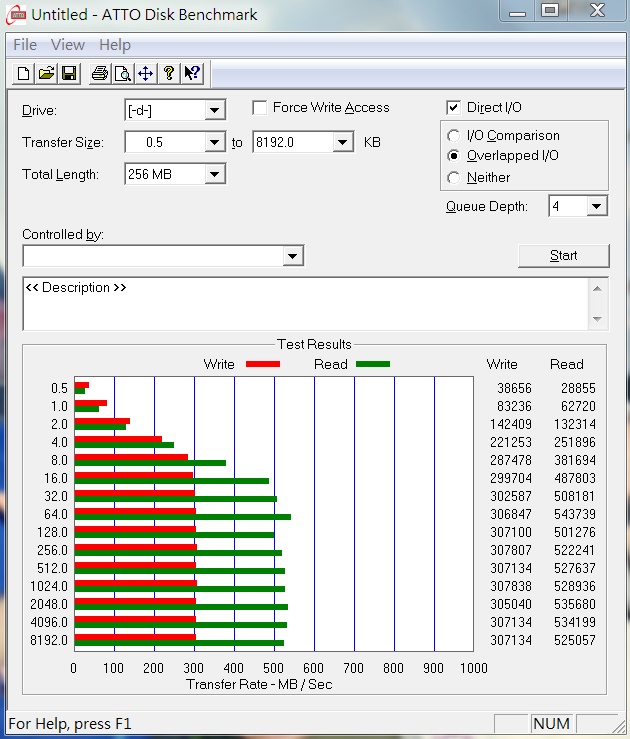
Task: Close the ATTO Disk Benchmark window
Action: click(x=597, y=11)
